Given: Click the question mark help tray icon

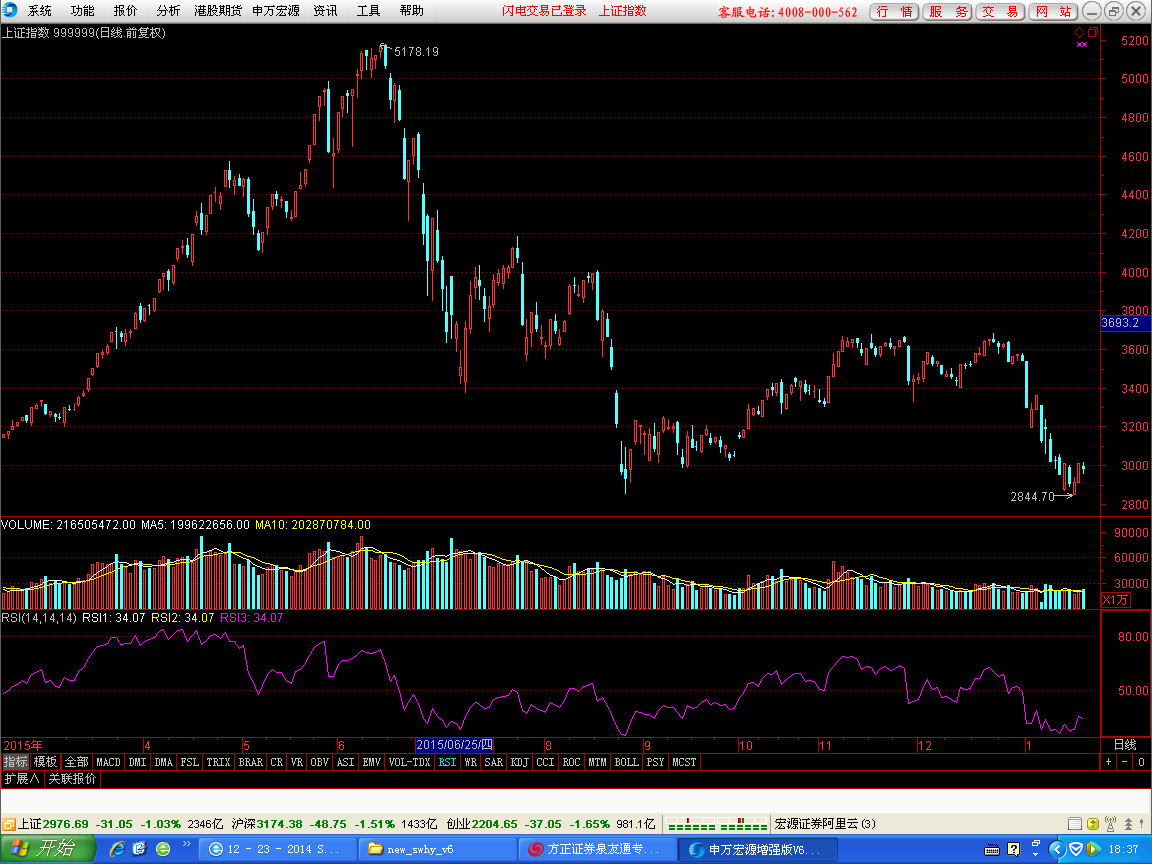Looking at the screenshot, I should coord(1014,849).
